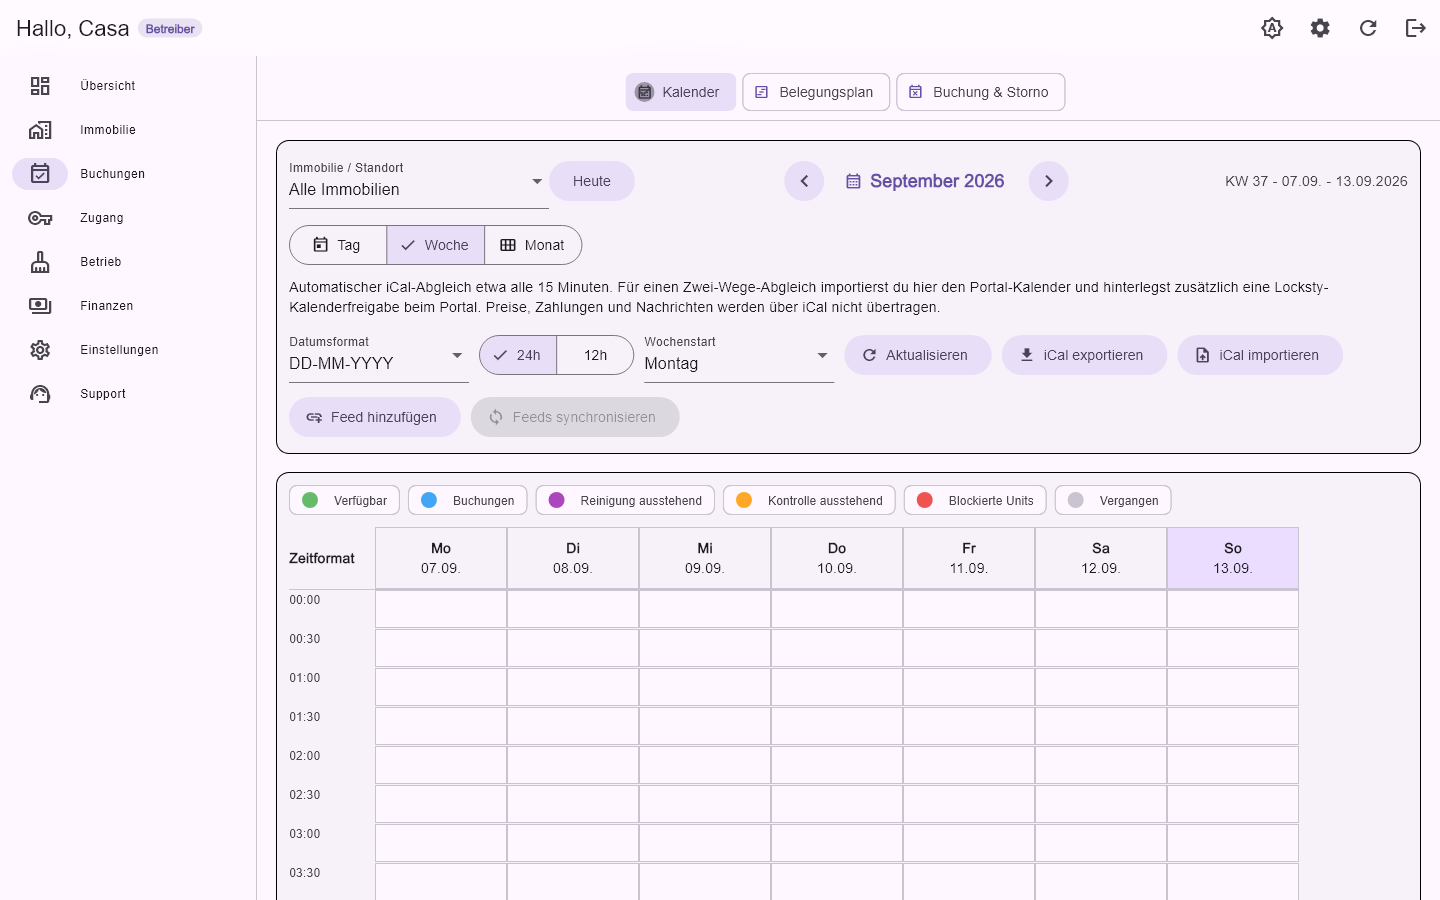The width and height of the screenshot is (1440, 900).
Task: Open the Support headset icon
Action: (40, 394)
